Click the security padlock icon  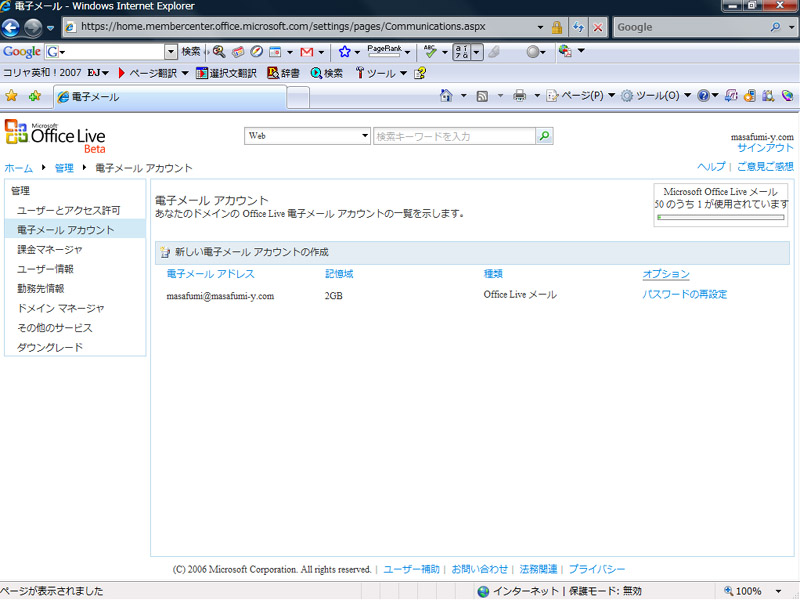click(x=557, y=27)
